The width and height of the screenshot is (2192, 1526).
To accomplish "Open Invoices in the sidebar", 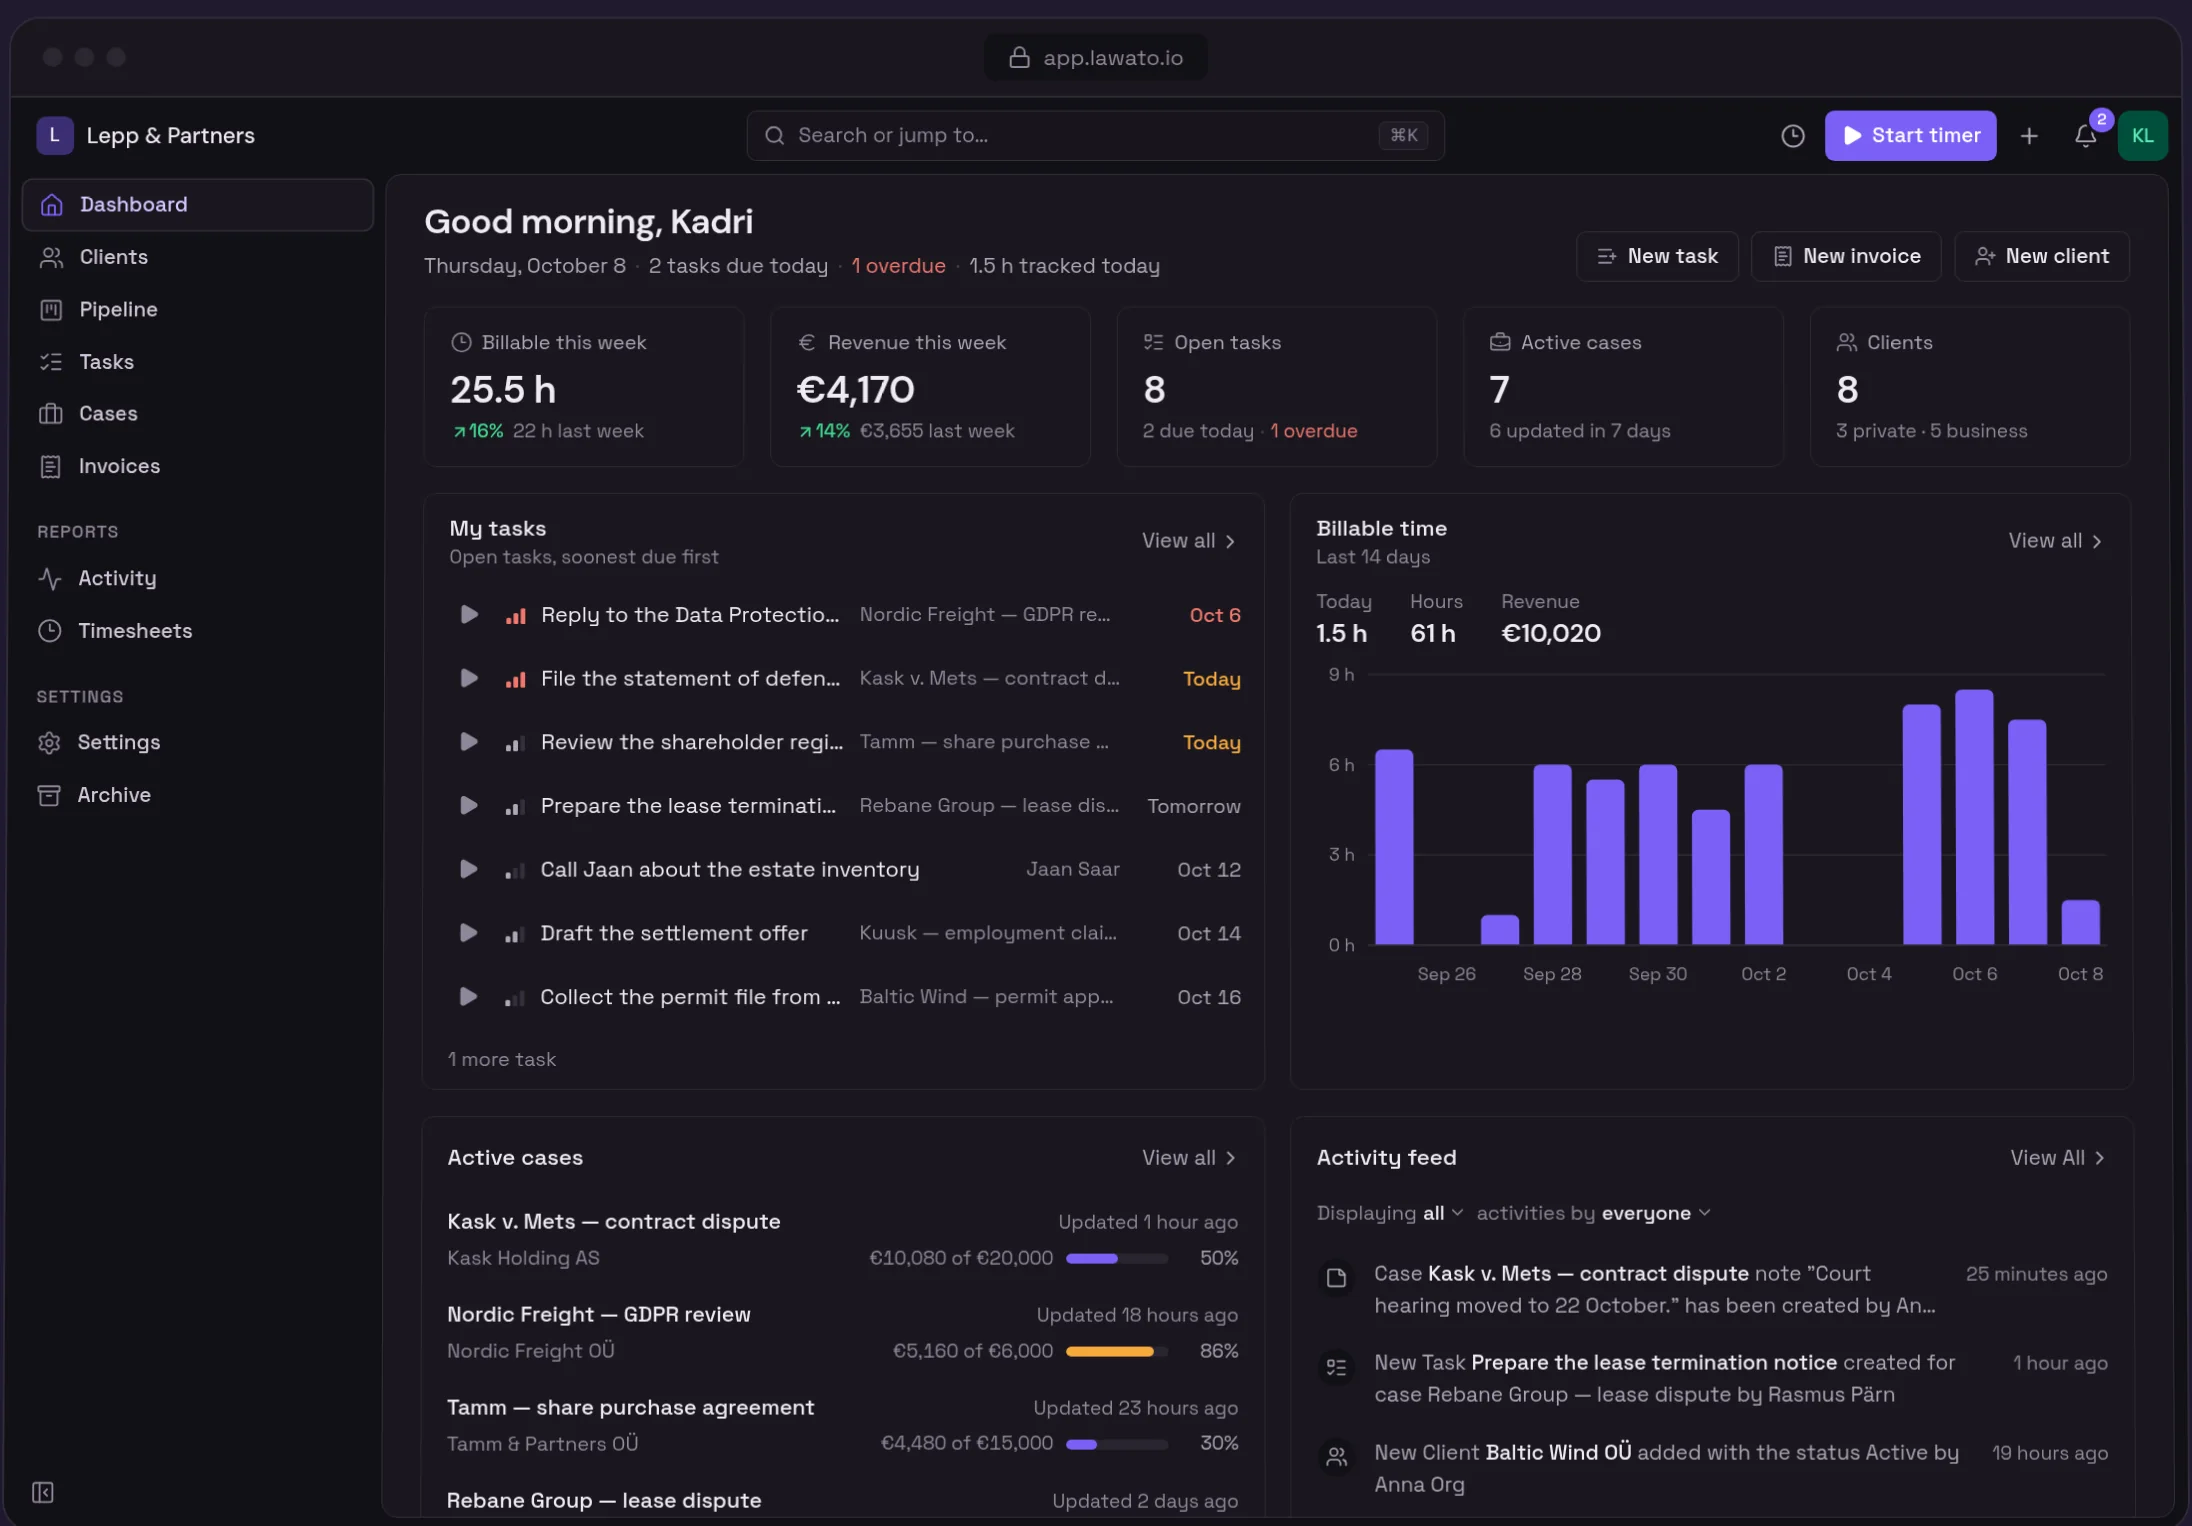I will 198,466.
